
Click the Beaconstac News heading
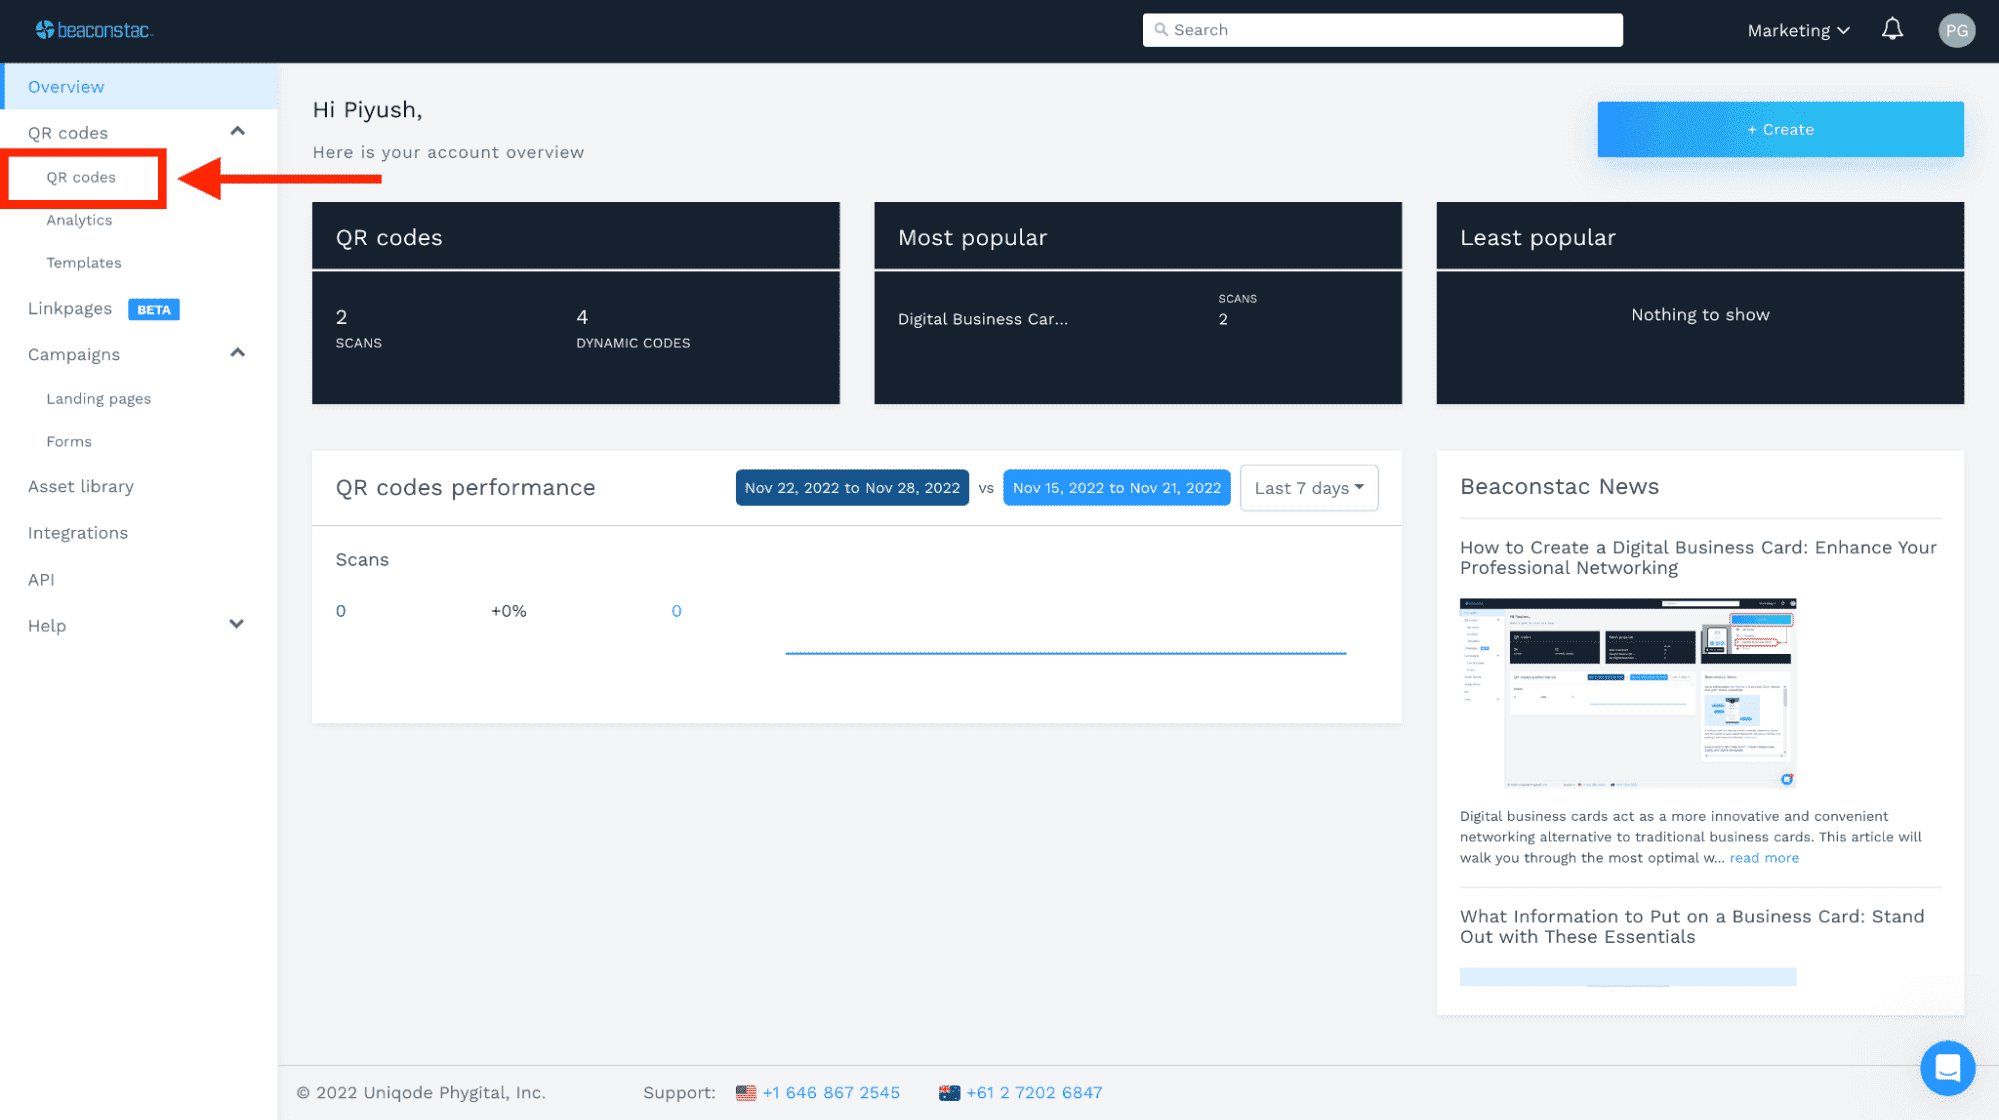(x=1559, y=487)
